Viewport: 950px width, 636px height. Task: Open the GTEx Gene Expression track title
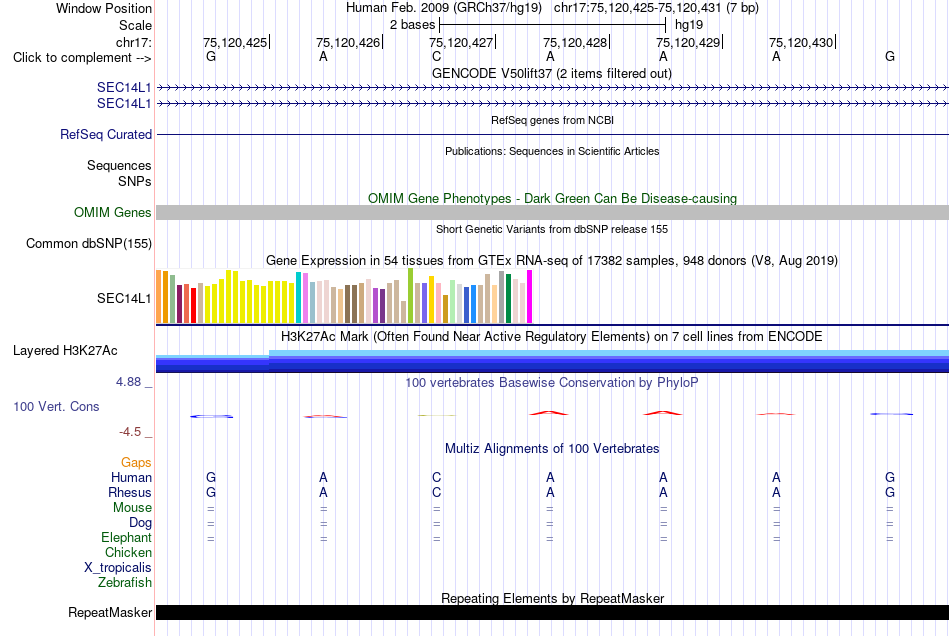pos(552,260)
